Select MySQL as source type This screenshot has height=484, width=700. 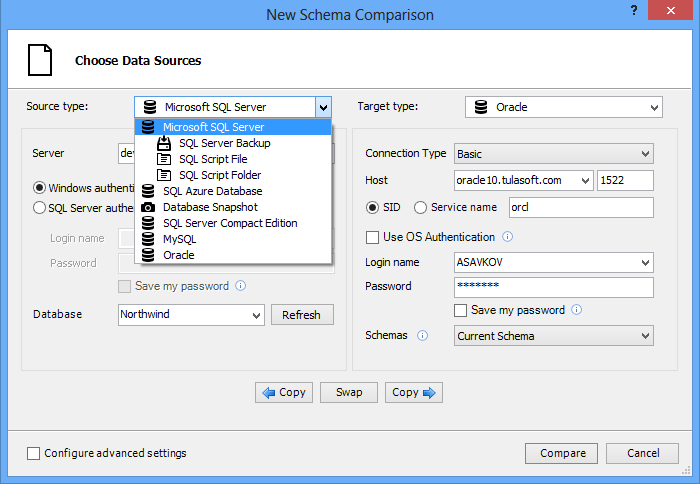pyautogui.click(x=233, y=239)
